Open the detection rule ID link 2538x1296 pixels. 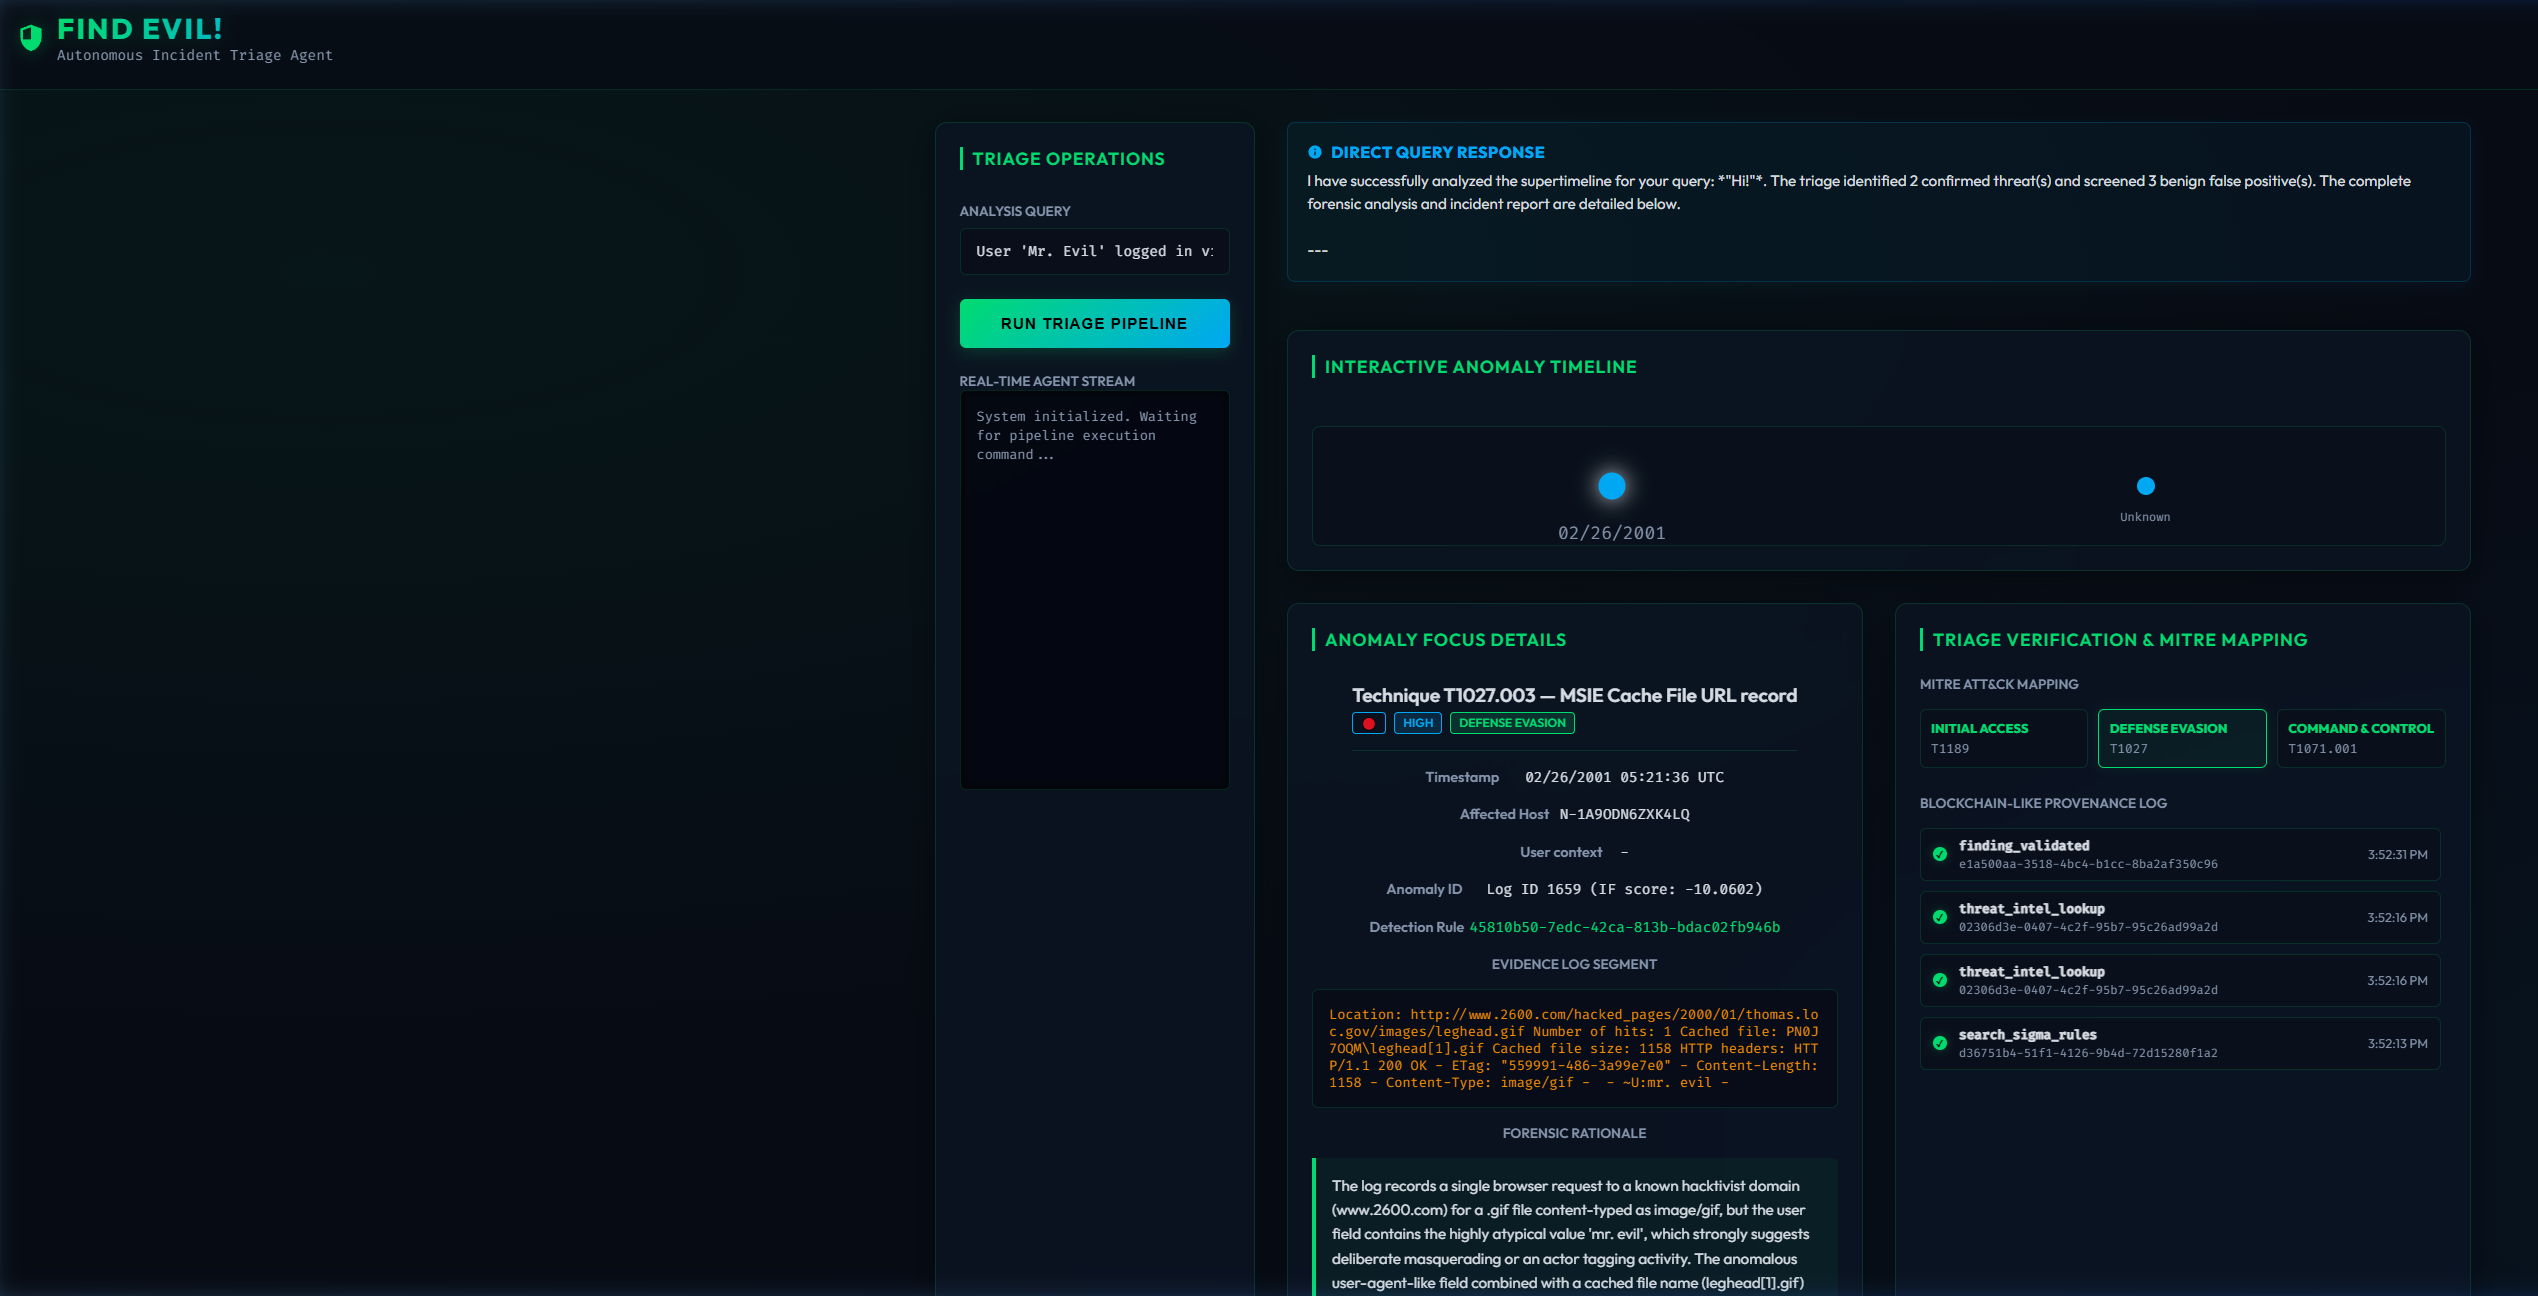[x=1624, y=927]
